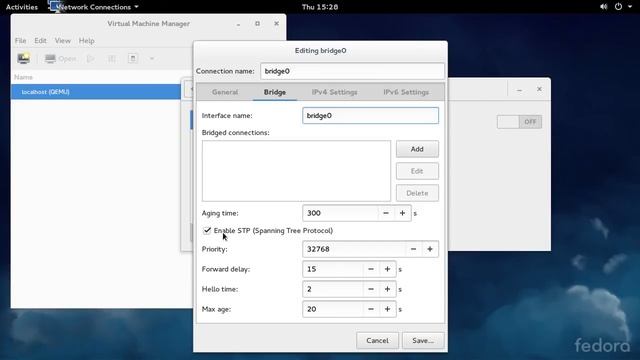Click the Save... button
This screenshot has width=640, height=360.
[423, 340]
